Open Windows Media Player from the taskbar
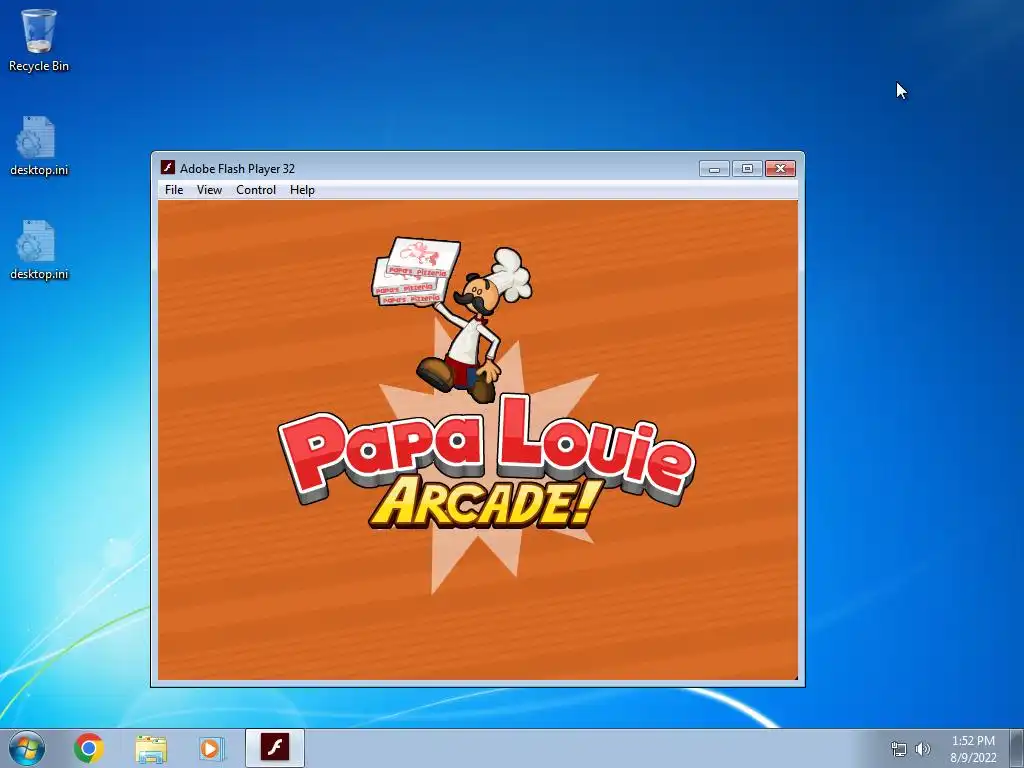1024x768 pixels. [x=211, y=748]
